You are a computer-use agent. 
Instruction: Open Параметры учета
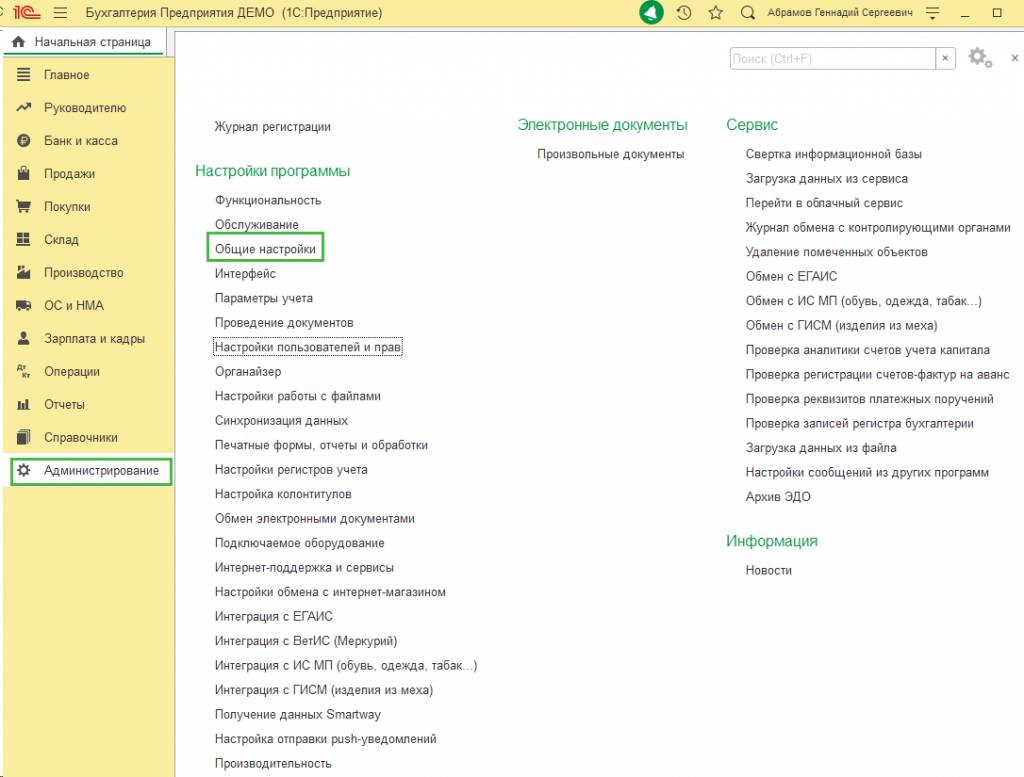(264, 298)
